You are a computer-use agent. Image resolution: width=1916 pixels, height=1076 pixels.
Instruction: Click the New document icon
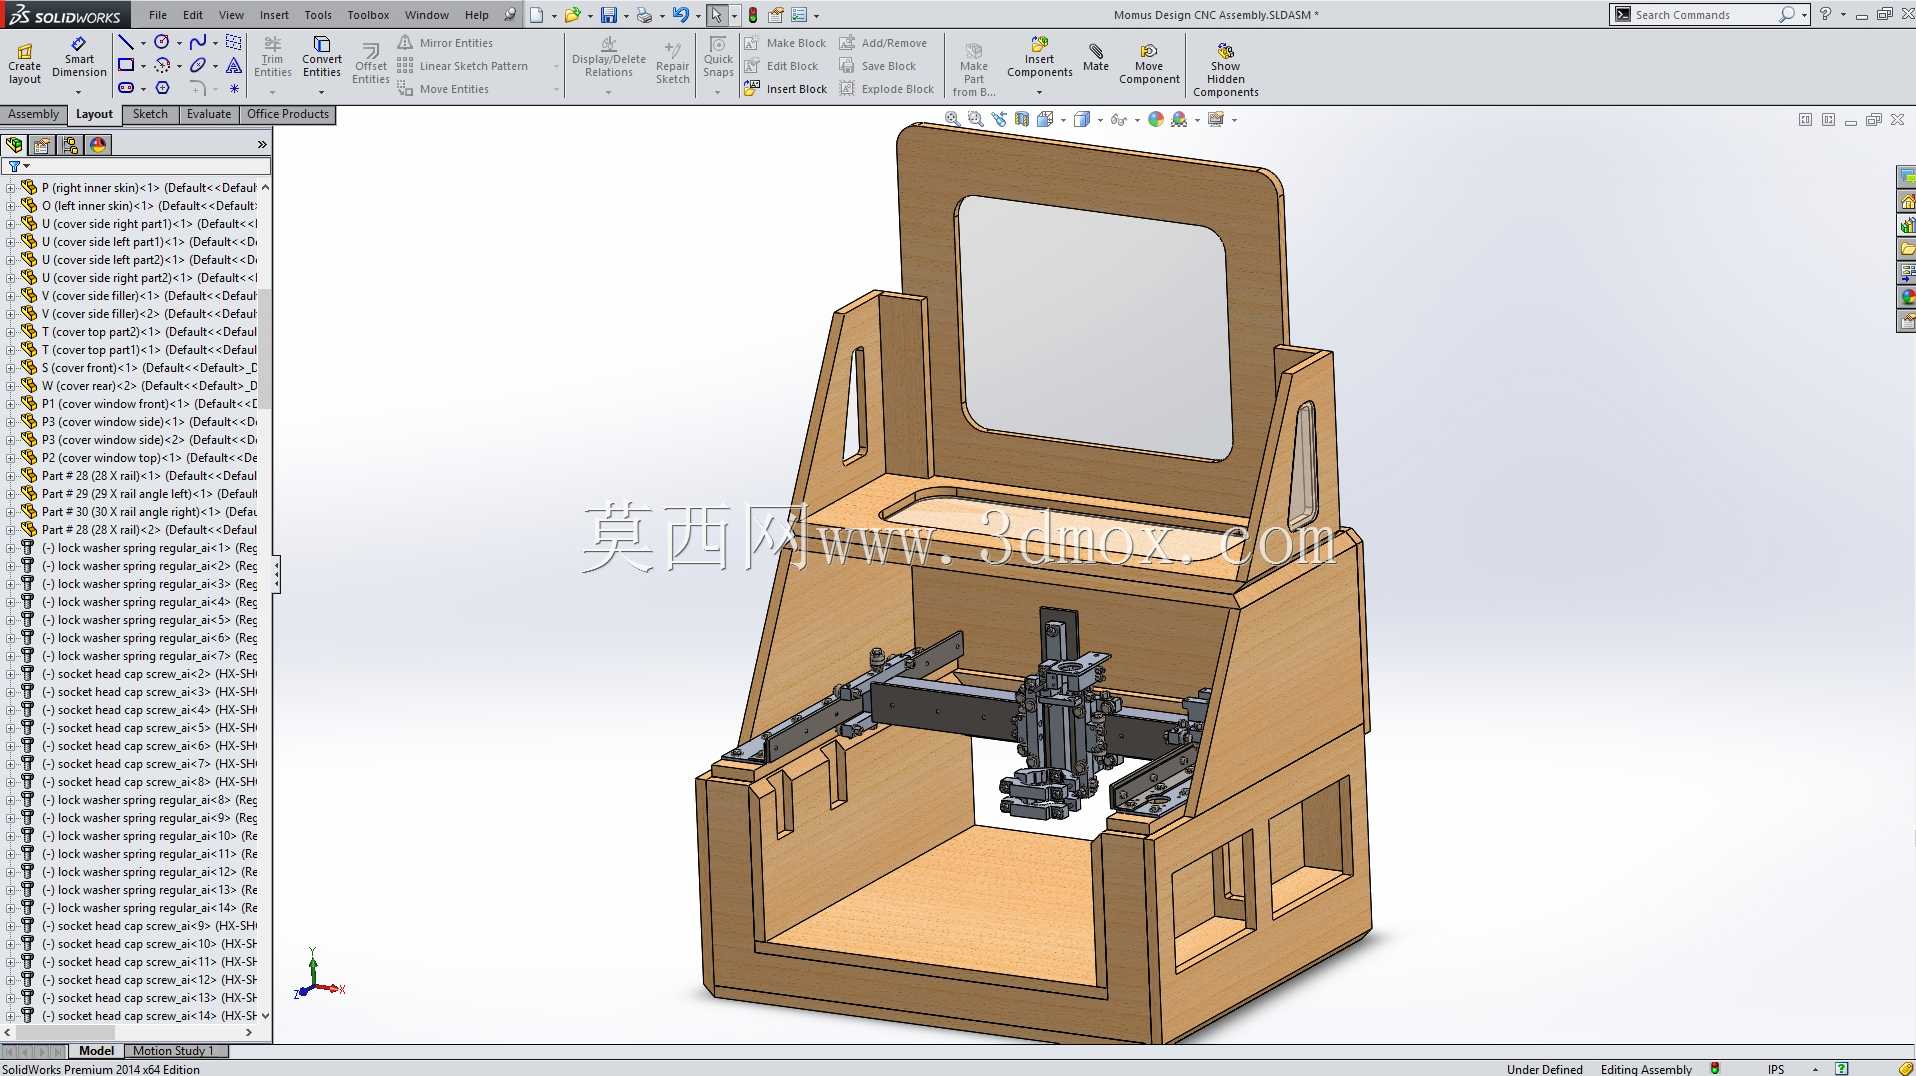[537, 15]
